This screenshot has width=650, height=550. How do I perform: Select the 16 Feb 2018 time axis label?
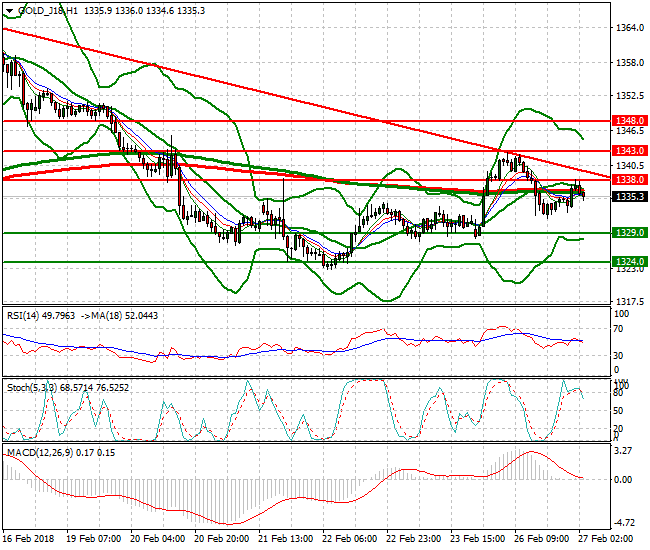point(29,539)
